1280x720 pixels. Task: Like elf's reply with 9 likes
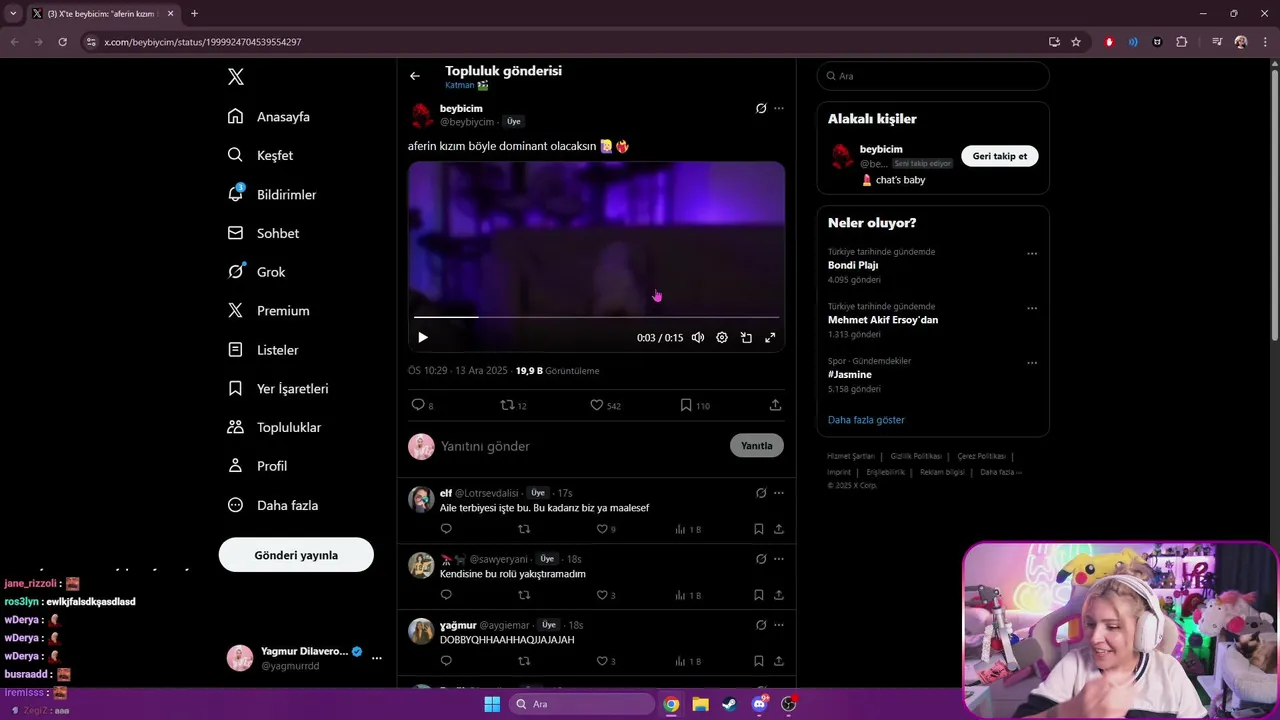tap(606, 529)
